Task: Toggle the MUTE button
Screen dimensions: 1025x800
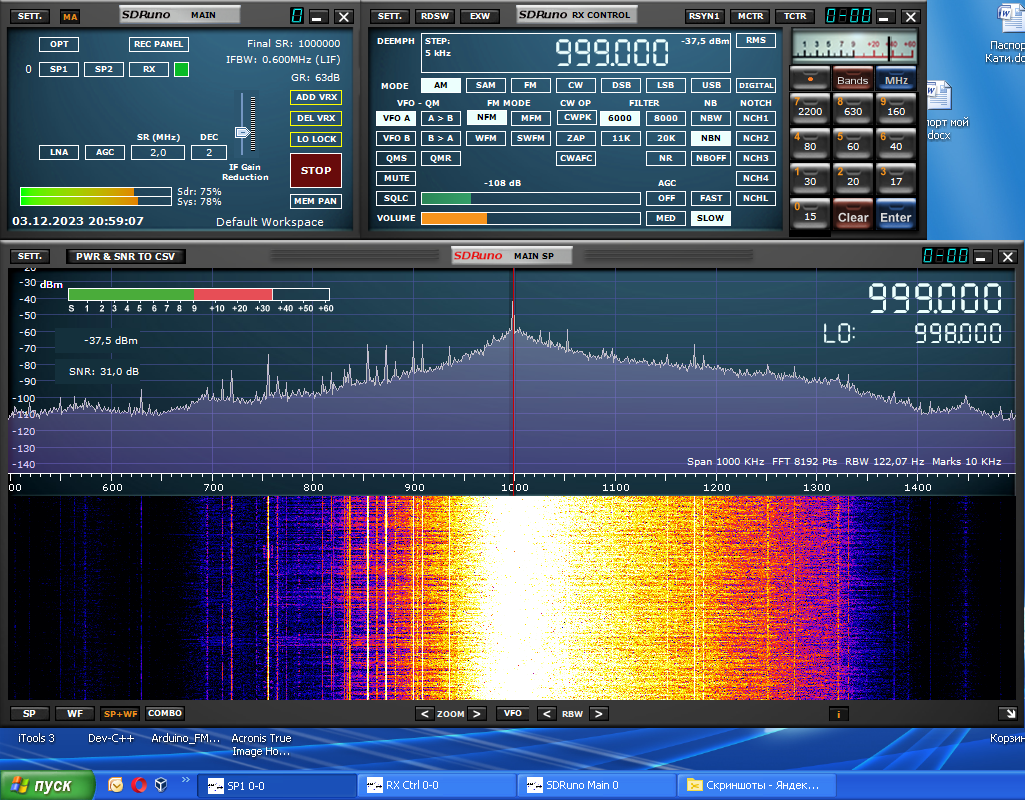Action: (x=396, y=178)
